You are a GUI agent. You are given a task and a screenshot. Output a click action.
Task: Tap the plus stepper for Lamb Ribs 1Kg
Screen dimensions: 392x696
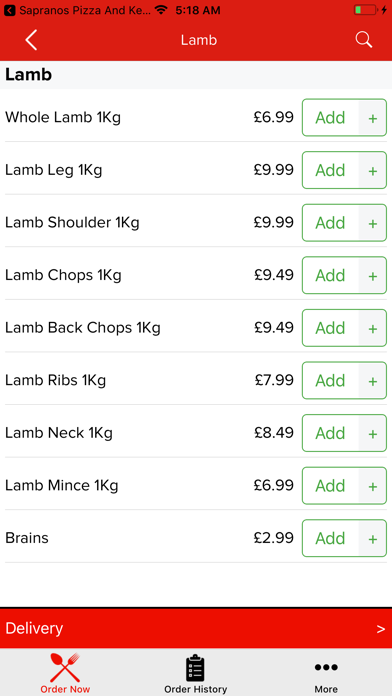tap(372, 381)
